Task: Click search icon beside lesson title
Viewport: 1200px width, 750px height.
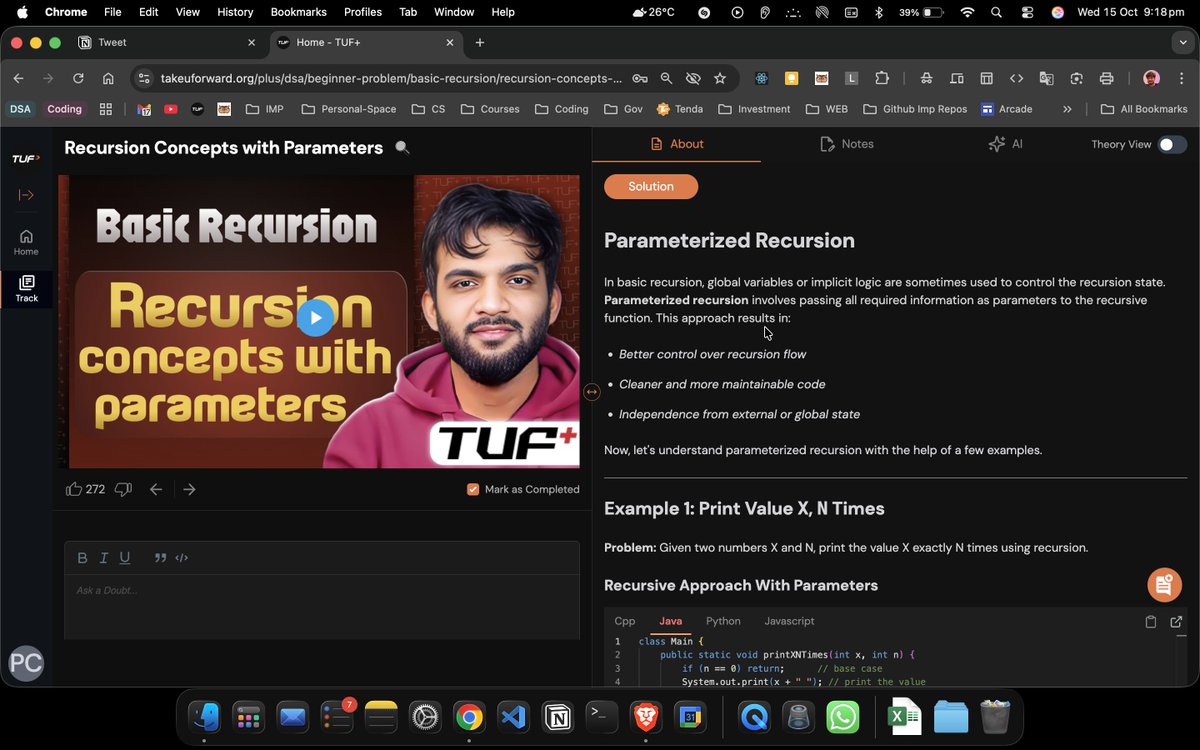Action: (x=402, y=148)
